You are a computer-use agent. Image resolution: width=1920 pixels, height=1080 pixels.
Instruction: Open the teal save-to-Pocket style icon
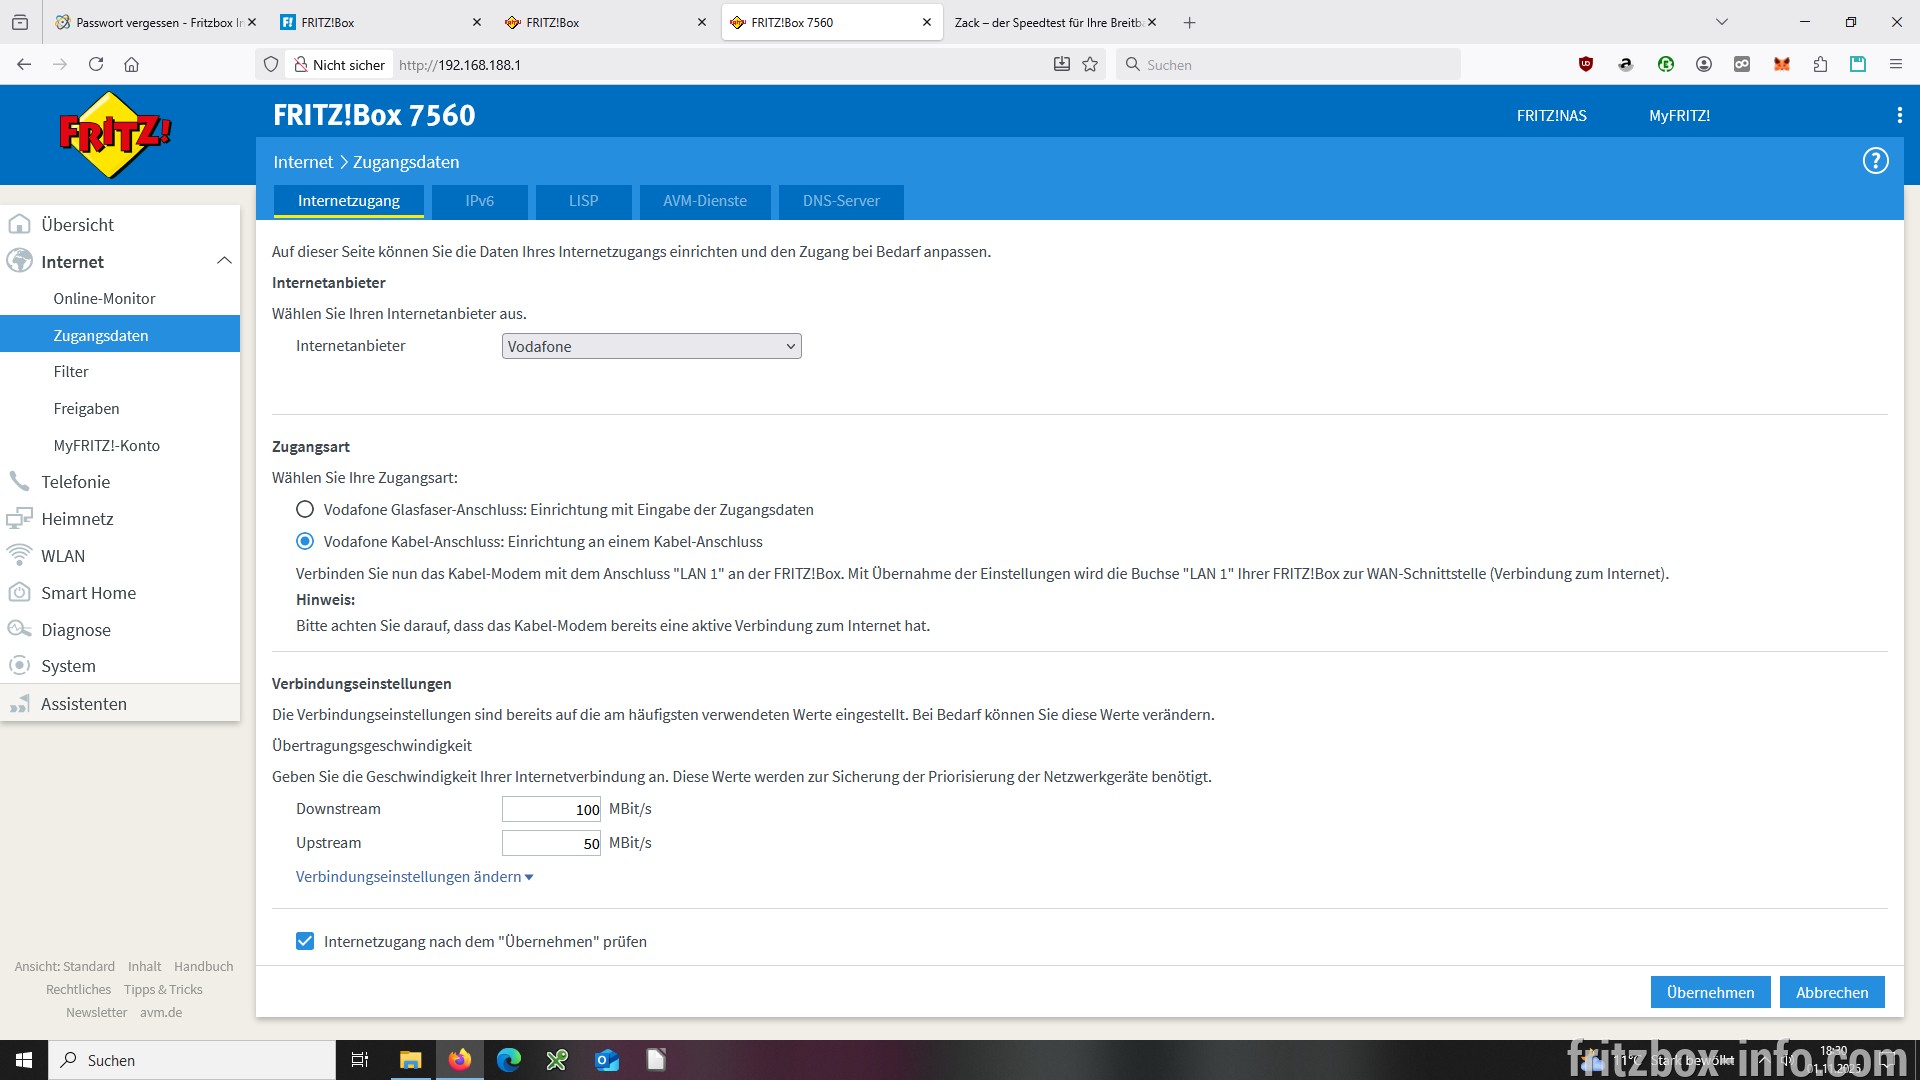[x=1858, y=65]
